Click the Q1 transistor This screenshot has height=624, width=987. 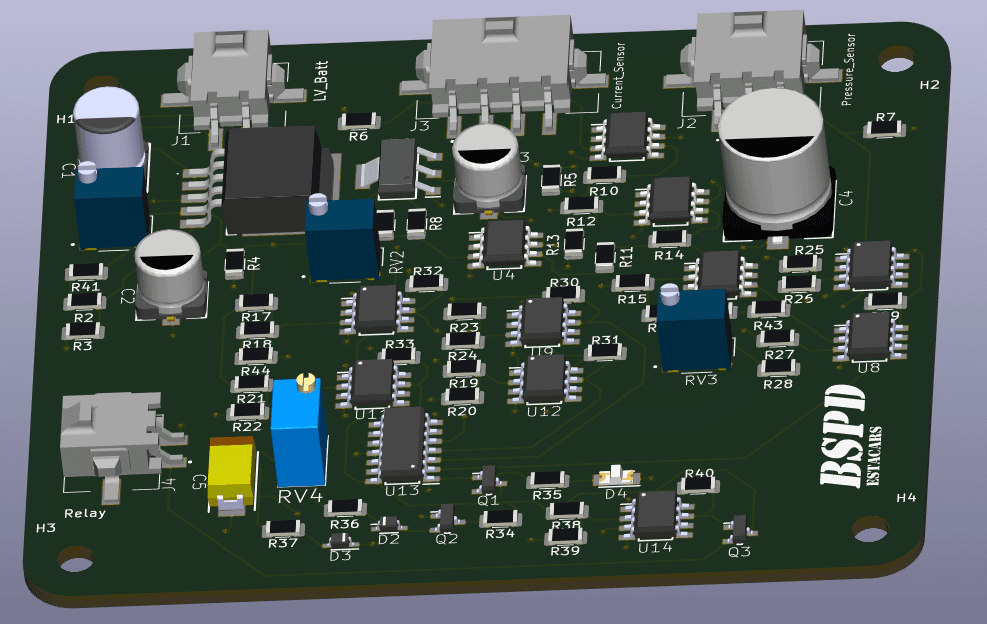[x=488, y=480]
